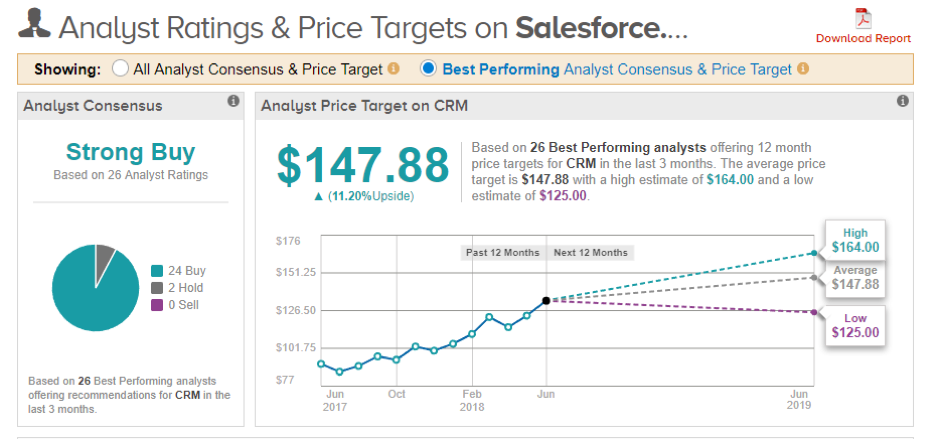940x439 pixels.
Task: Click the teal Buy legend swatch
Action: pyautogui.click(x=157, y=271)
